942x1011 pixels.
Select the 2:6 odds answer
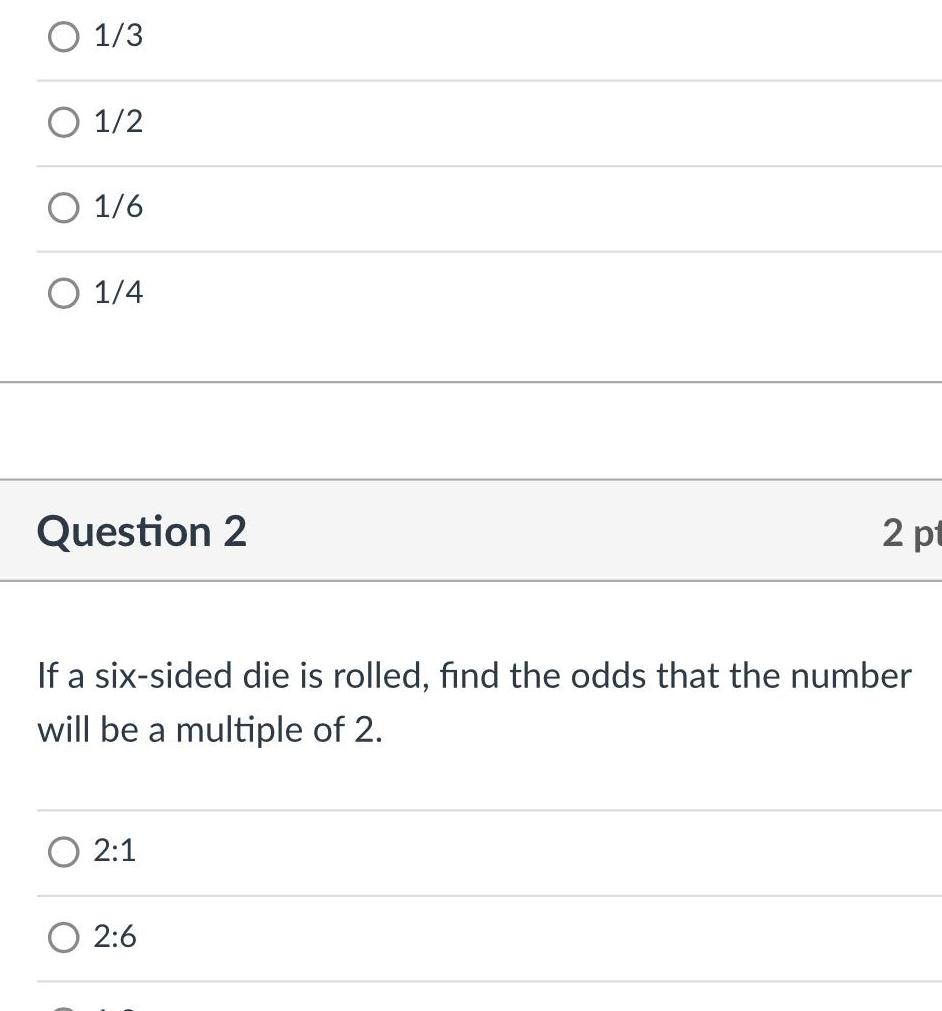64,937
